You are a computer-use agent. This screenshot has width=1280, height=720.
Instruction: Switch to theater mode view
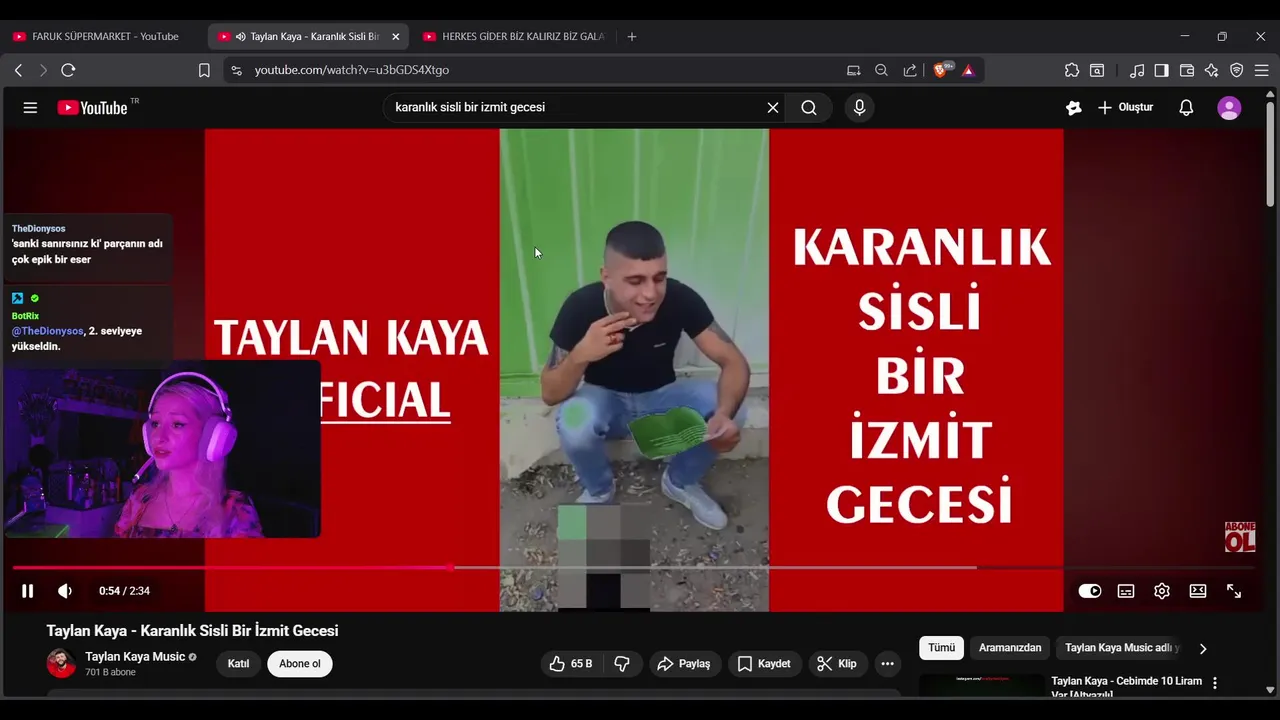click(x=1198, y=591)
